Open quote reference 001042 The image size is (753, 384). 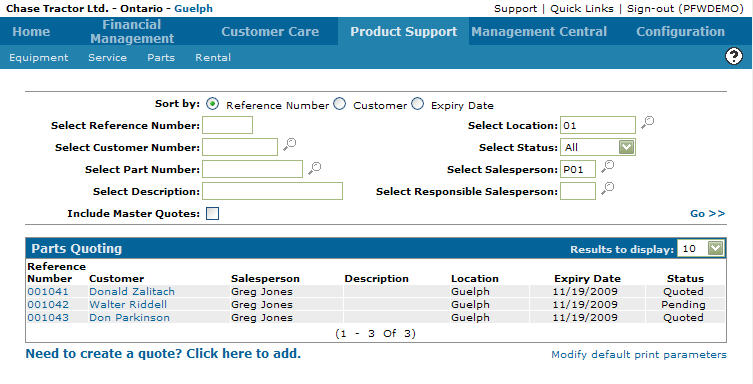click(x=48, y=304)
